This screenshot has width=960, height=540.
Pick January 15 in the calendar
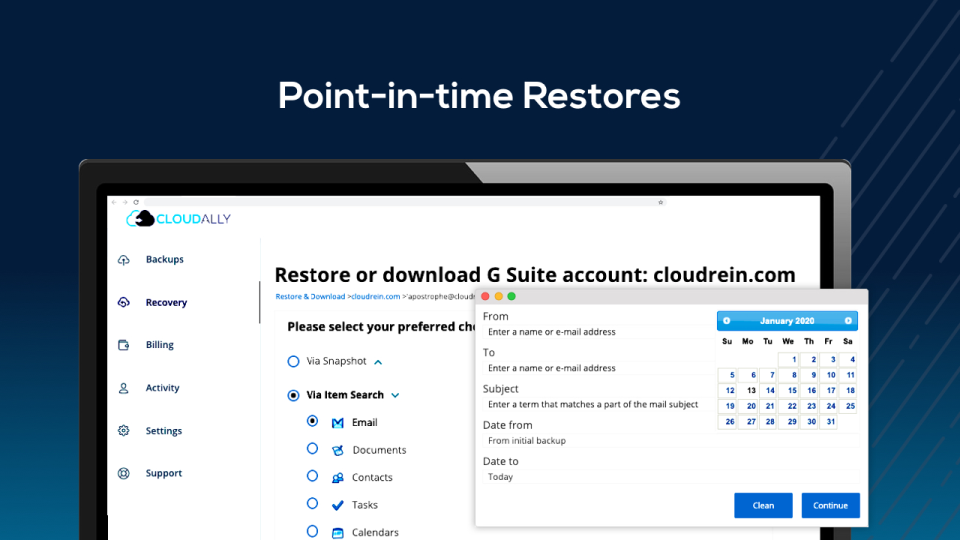[x=789, y=391]
